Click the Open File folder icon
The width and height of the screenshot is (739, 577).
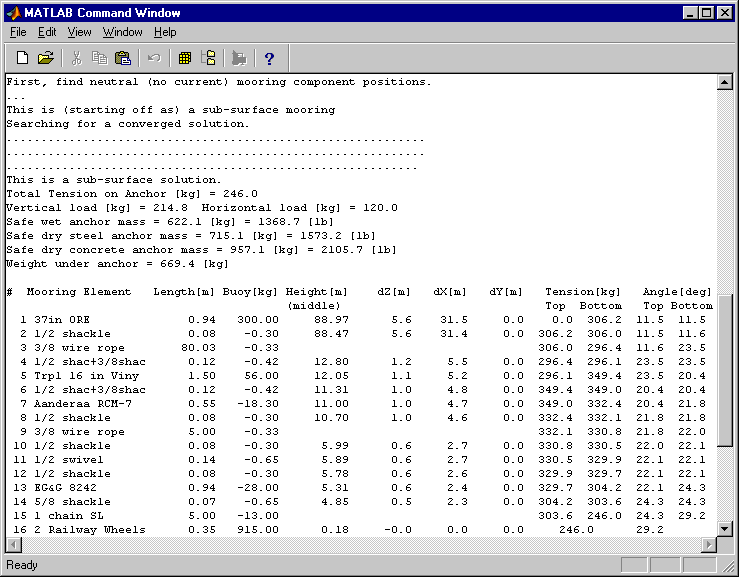tap(46, 58)
